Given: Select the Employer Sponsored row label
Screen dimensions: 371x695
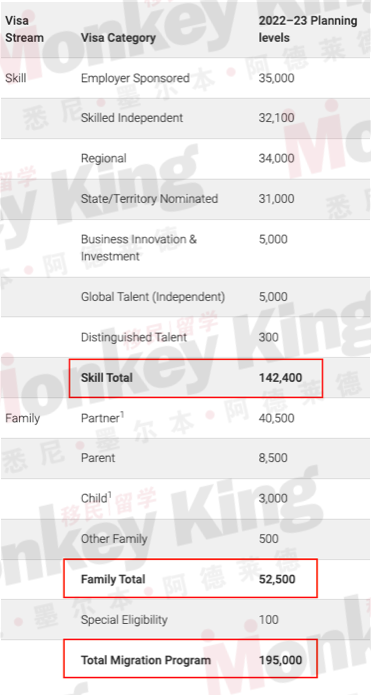Looking at the screenshot, I should [x=135, y=78].
